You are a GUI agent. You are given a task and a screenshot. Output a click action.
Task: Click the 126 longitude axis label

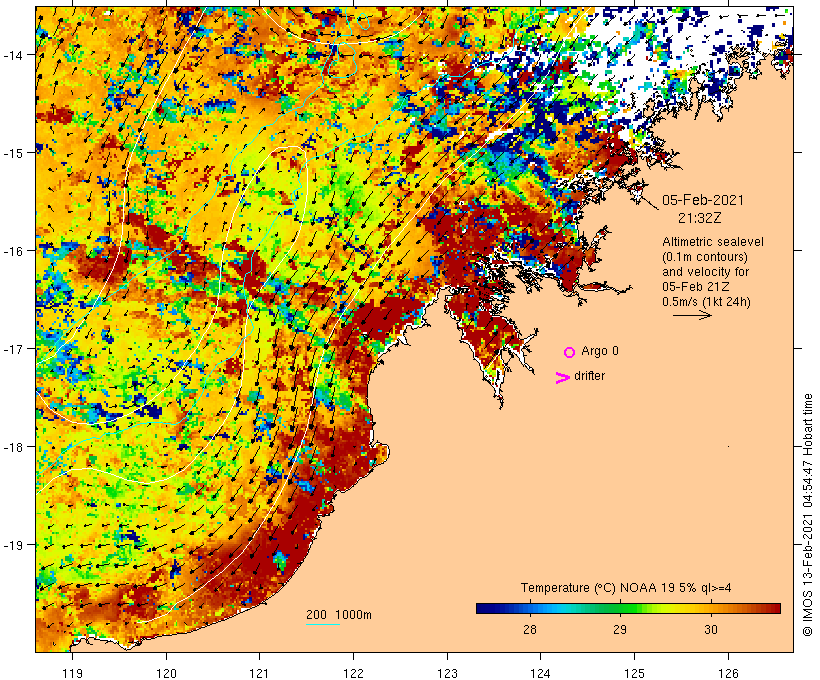coord(728,673)
